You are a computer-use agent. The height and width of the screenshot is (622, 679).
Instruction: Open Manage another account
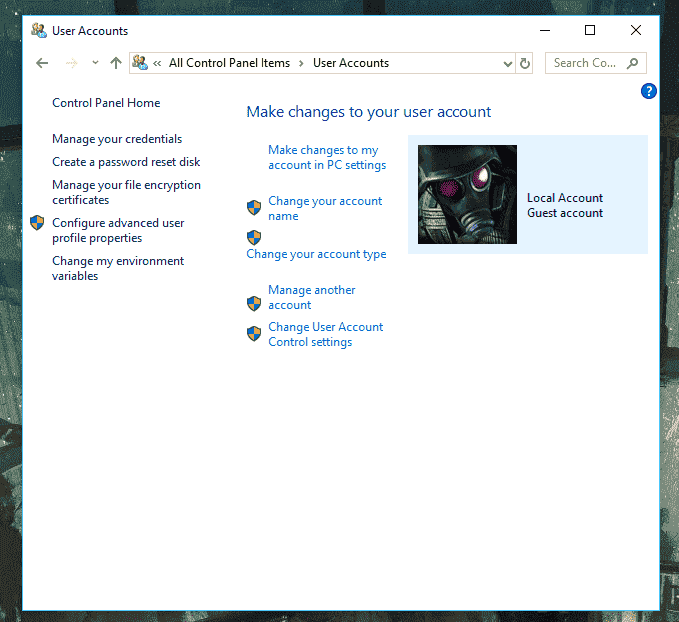click(x=311, y=298)
